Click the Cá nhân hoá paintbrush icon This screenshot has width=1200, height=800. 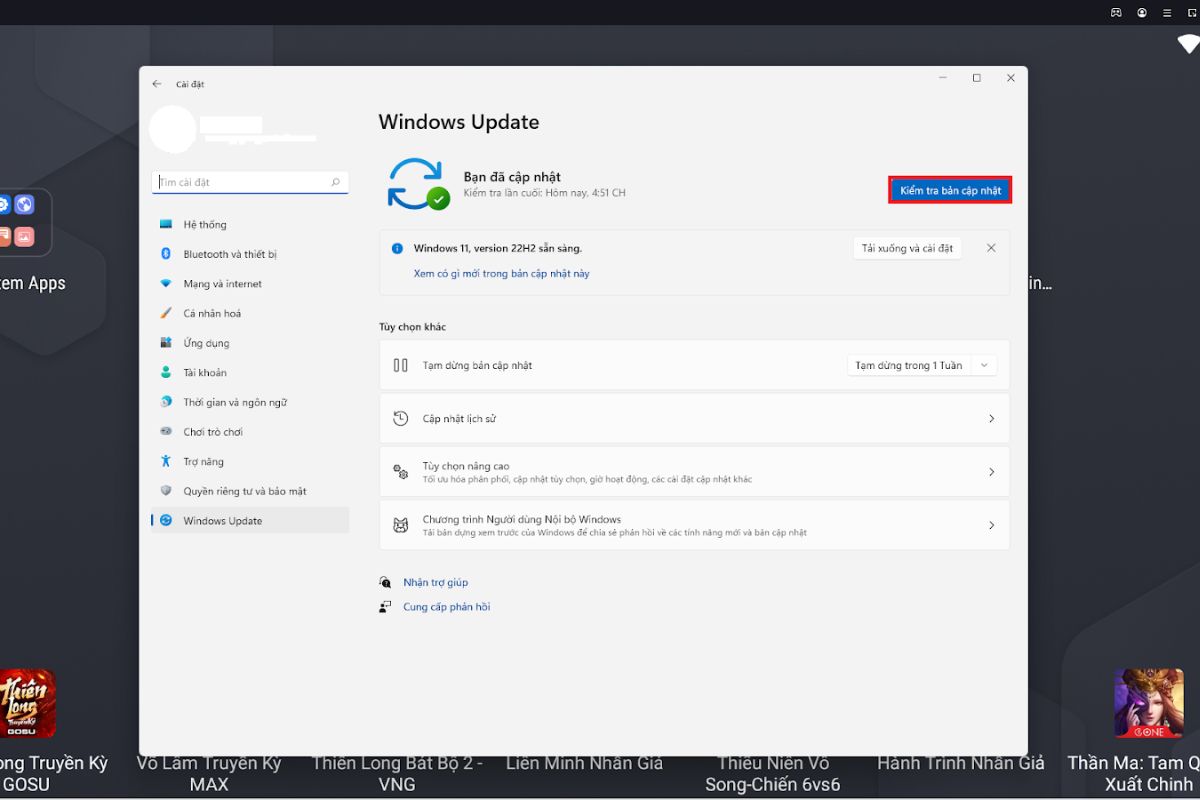click(166, 313)
